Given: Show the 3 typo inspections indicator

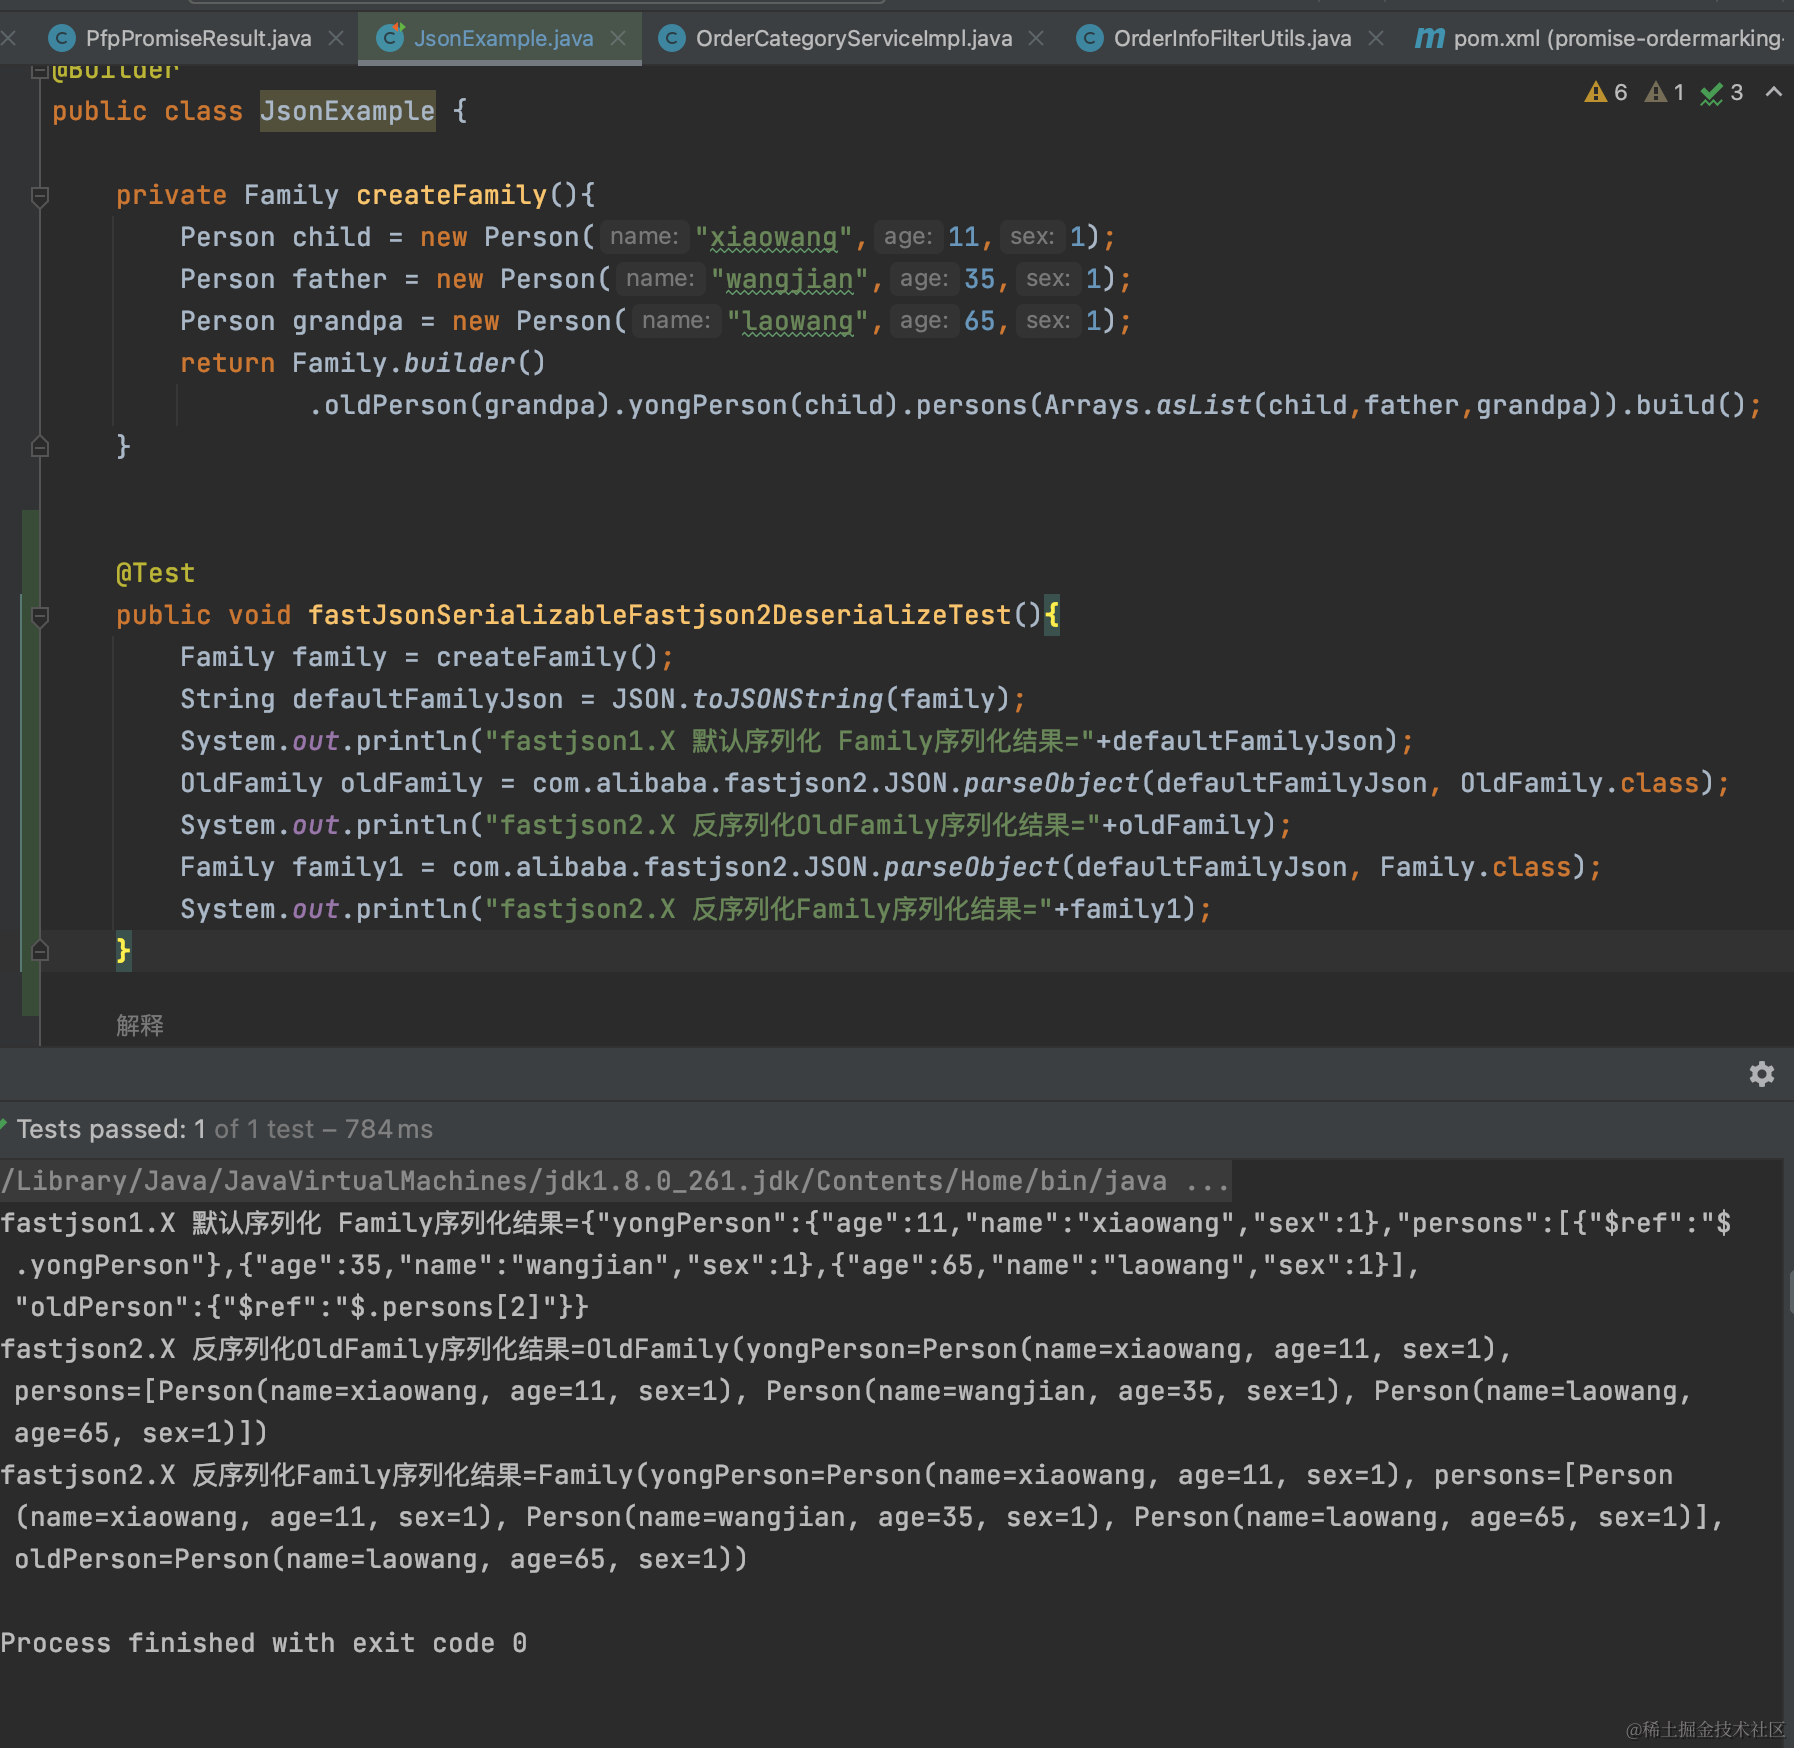Looking at the screenshot, I should click(1722, 93).
